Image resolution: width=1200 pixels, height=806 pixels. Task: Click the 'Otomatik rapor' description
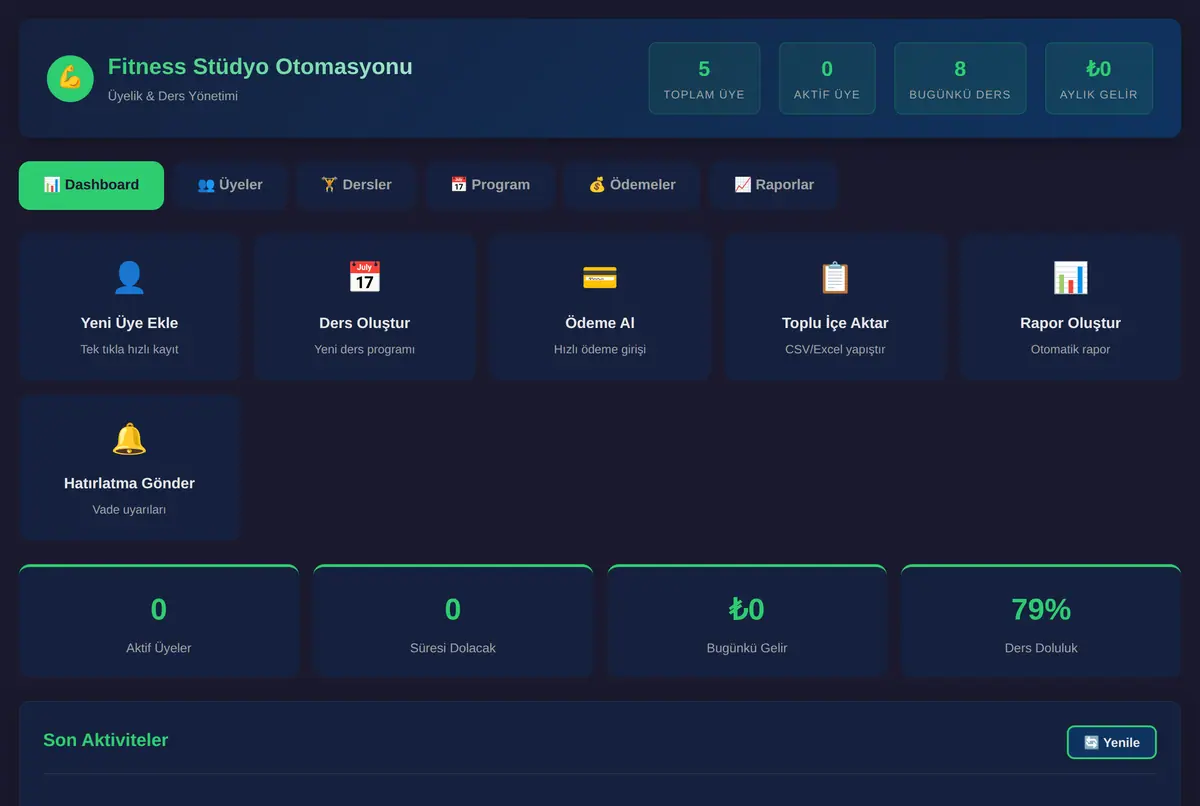coord(1070,350)
